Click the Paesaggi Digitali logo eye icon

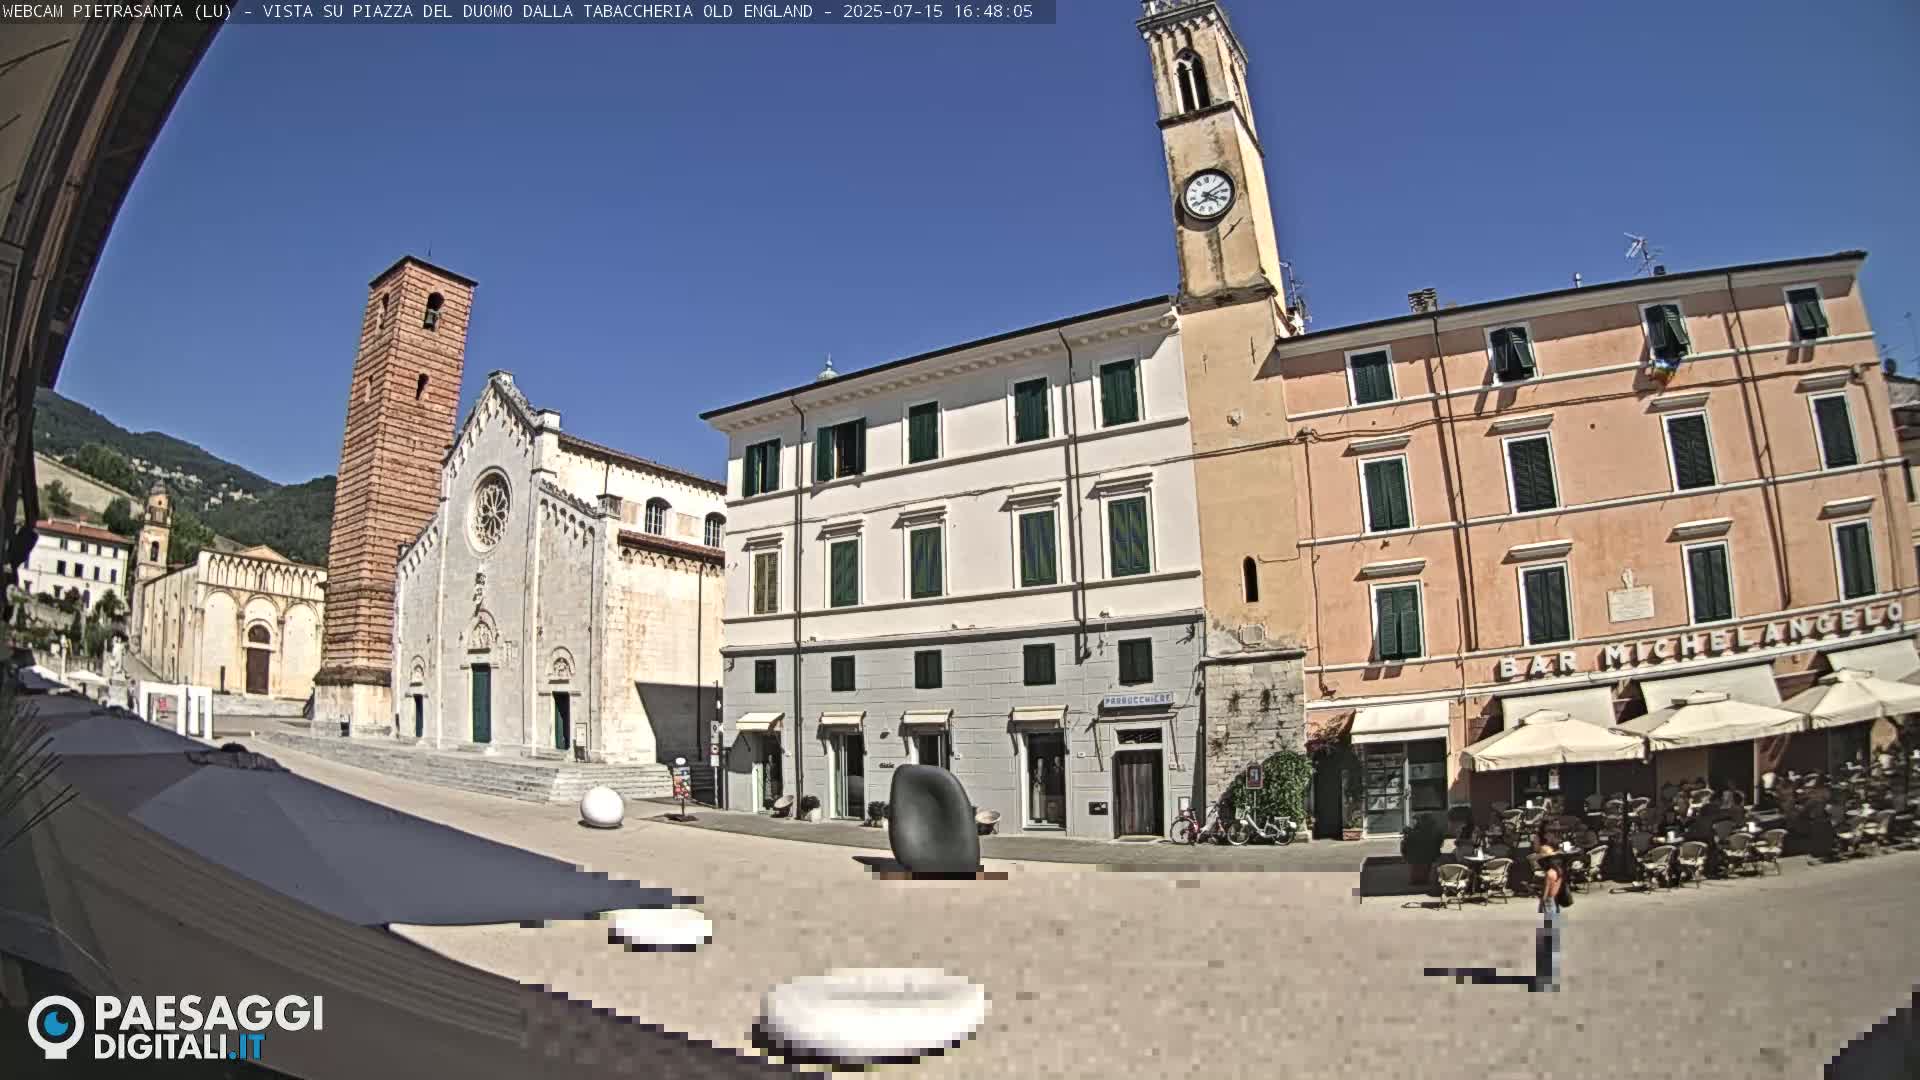coord(56,1026)
